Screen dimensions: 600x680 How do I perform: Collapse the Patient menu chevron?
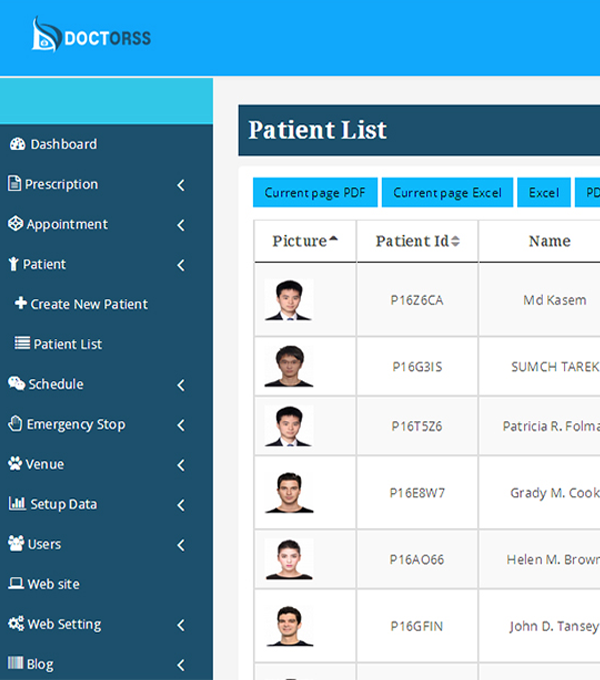click(181, 265)
